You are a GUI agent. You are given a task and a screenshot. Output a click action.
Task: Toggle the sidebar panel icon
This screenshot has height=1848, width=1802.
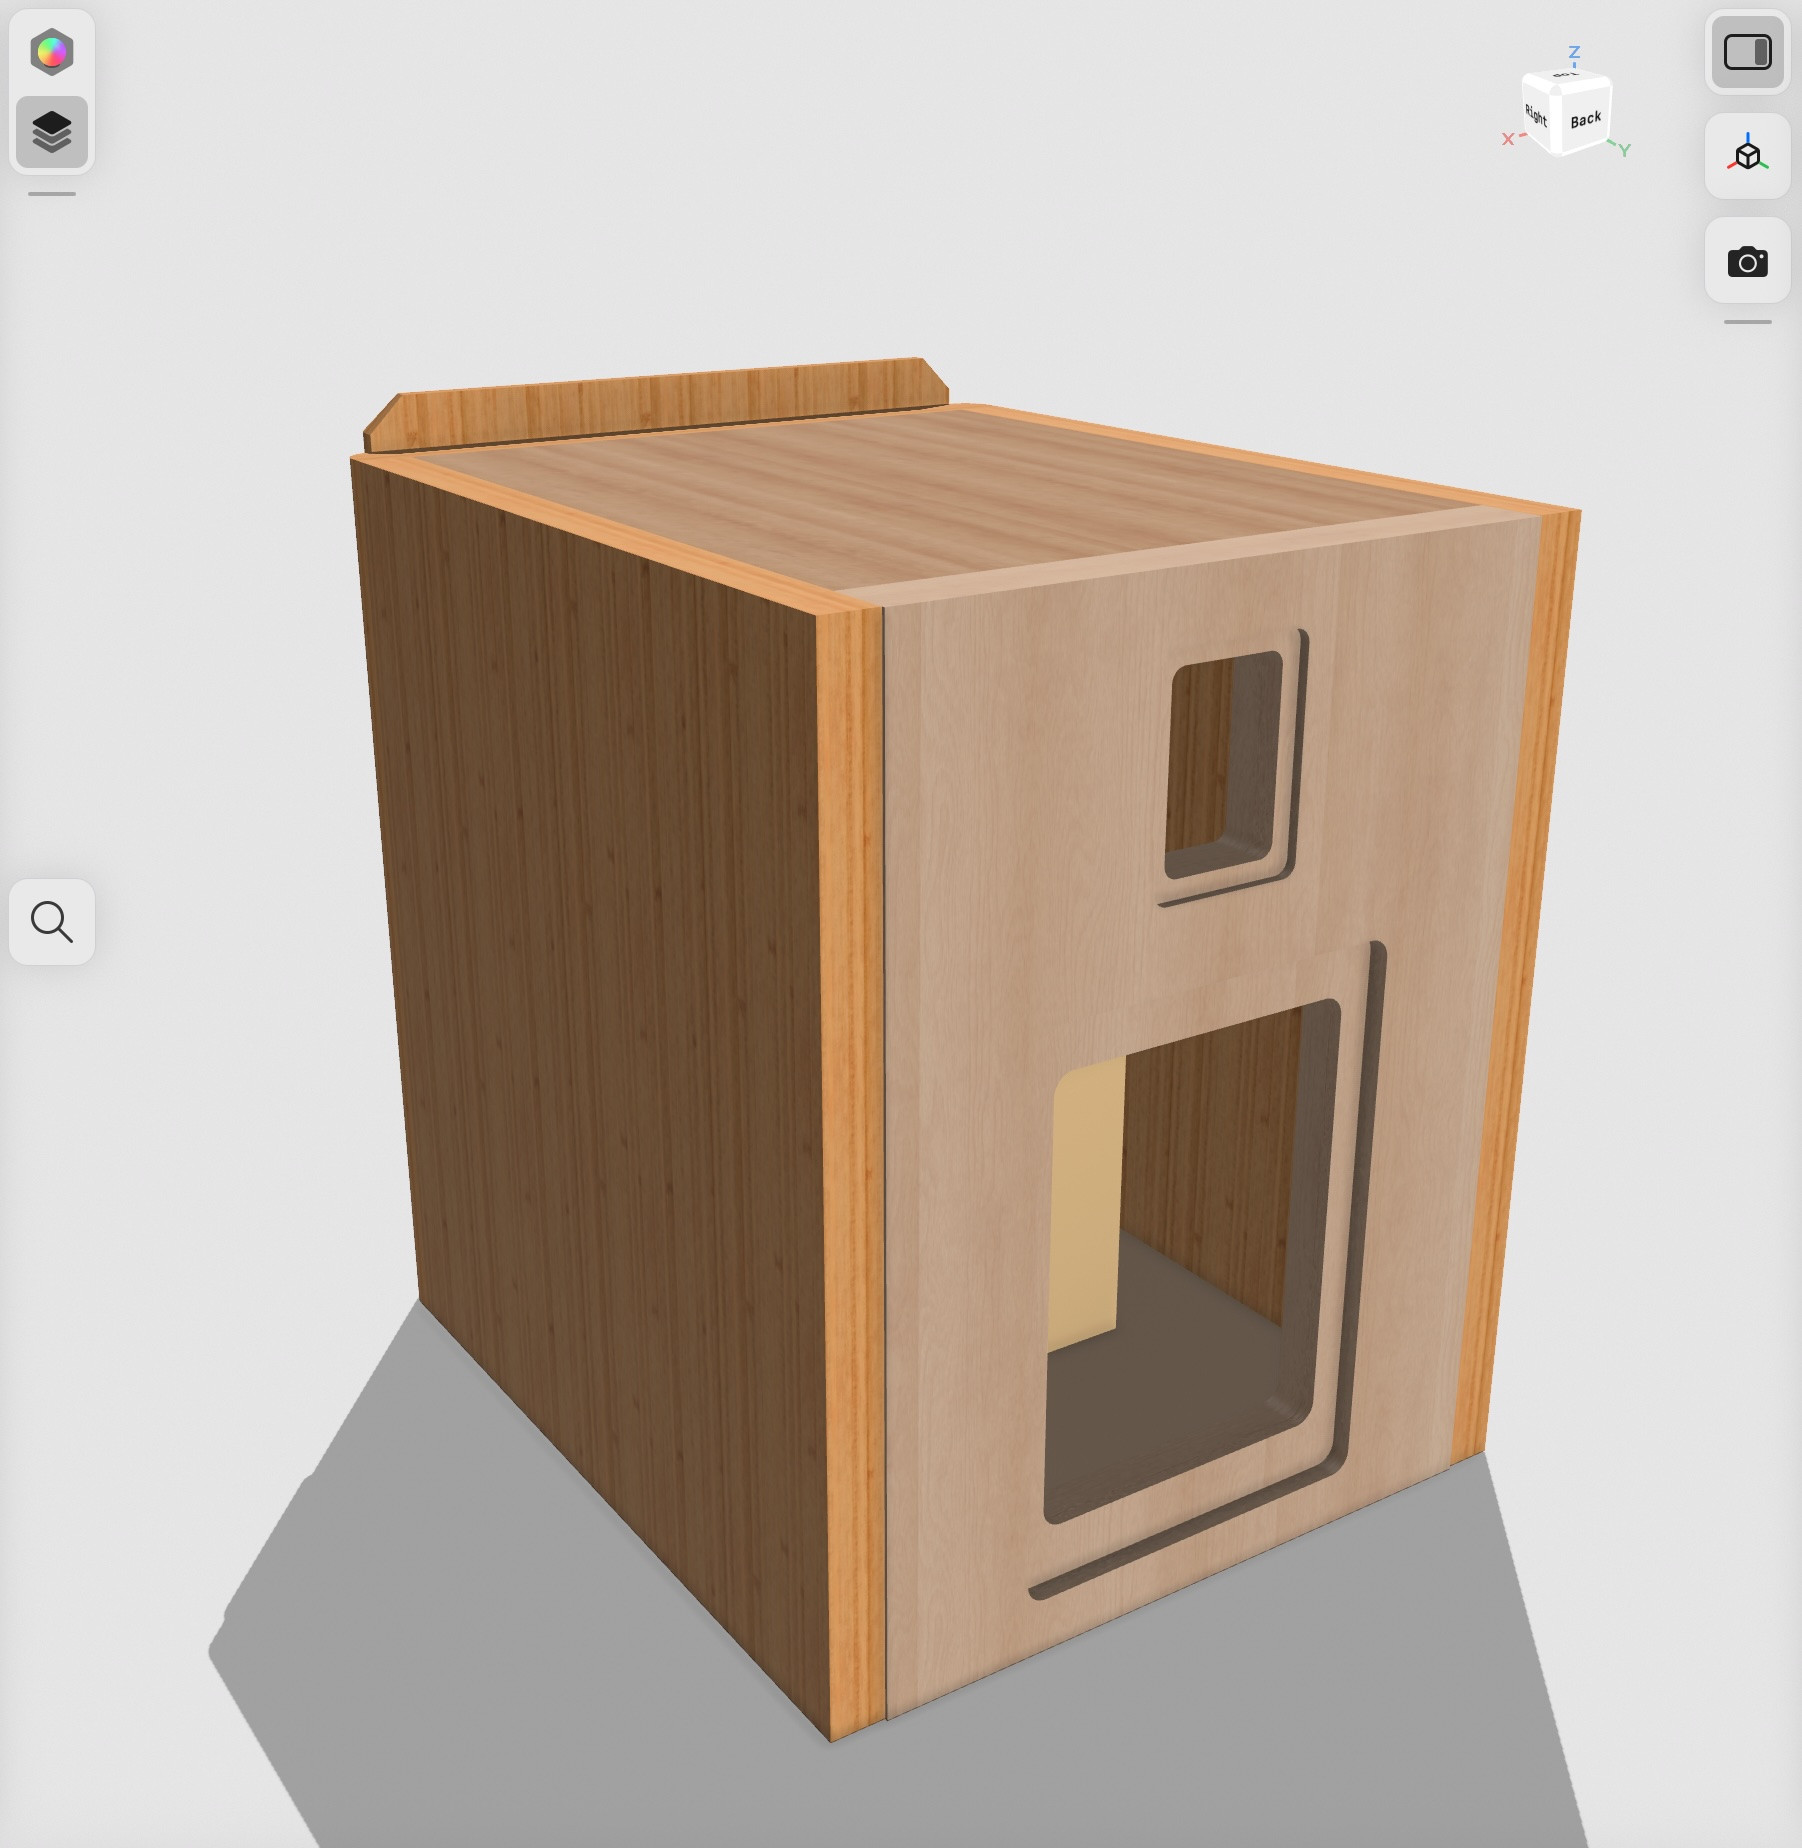coord(1747,52)
